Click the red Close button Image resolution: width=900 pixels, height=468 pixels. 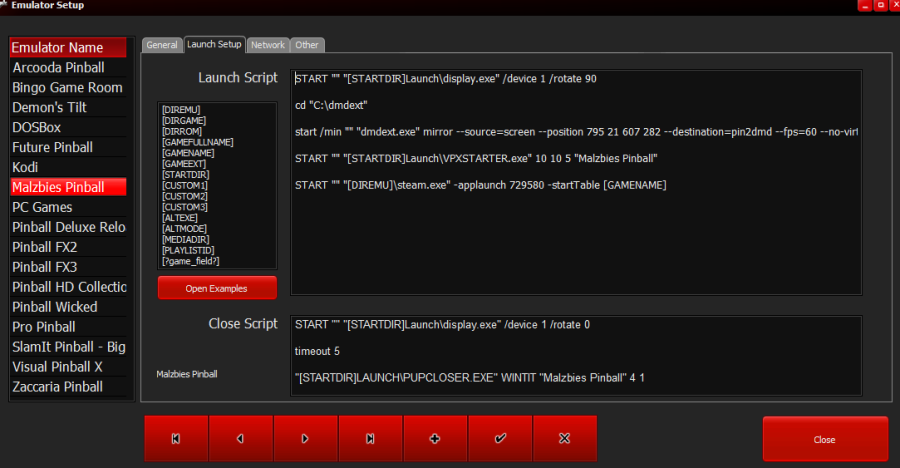click(824, 439)
